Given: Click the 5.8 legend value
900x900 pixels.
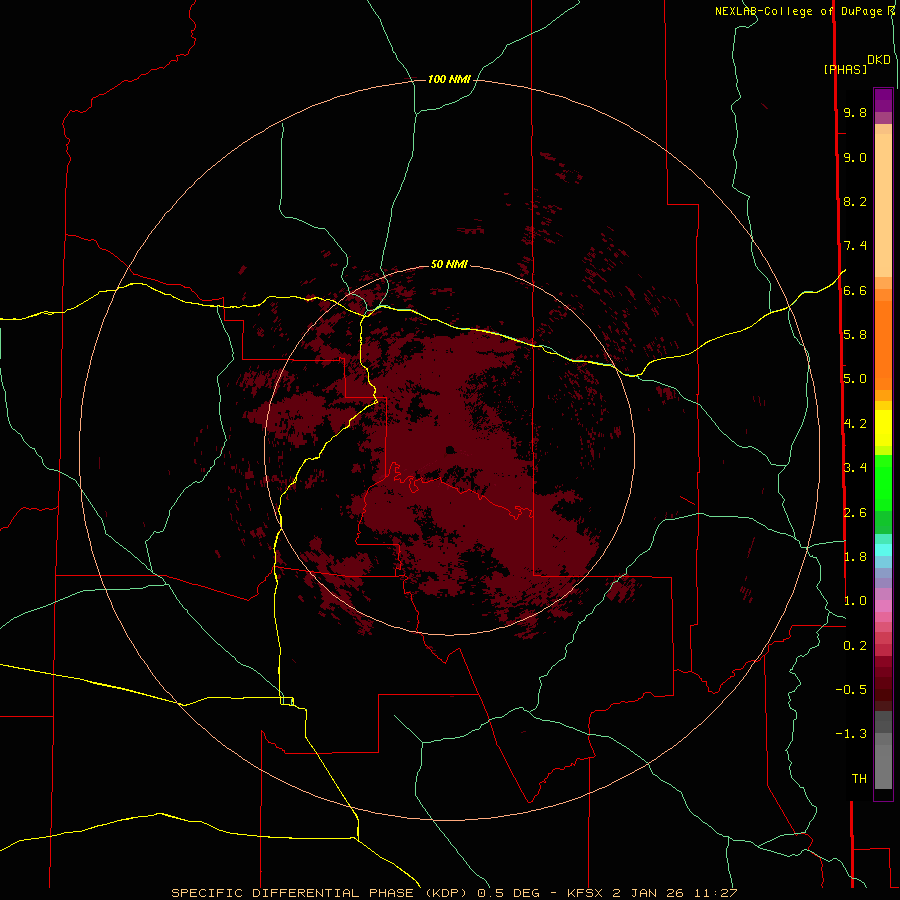Looking at the screenshot, I should tap(855, 335).
